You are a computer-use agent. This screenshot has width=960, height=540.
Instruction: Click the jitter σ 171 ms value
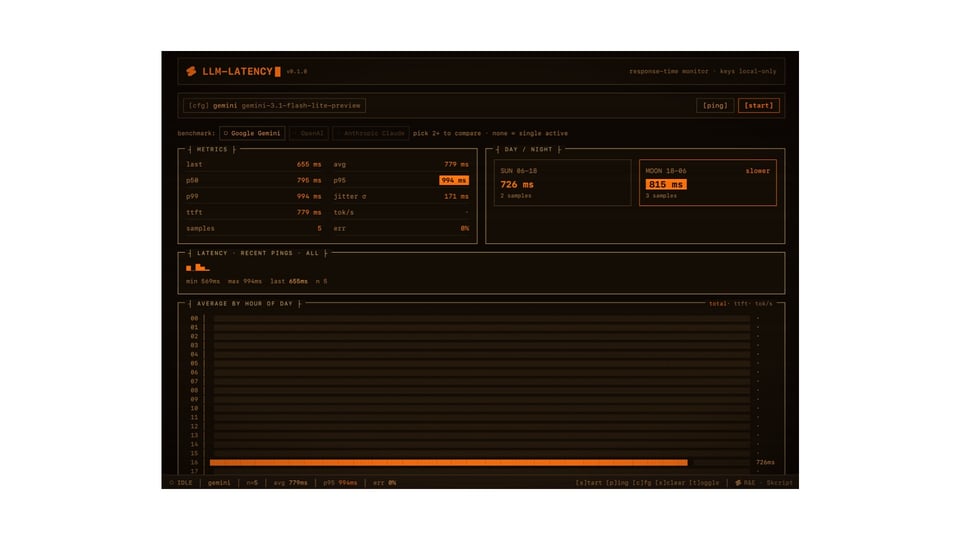pos(456,196)
